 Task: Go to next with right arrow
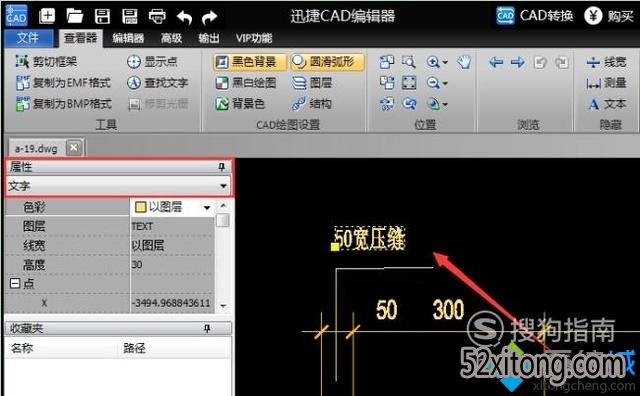click(518, 62)
